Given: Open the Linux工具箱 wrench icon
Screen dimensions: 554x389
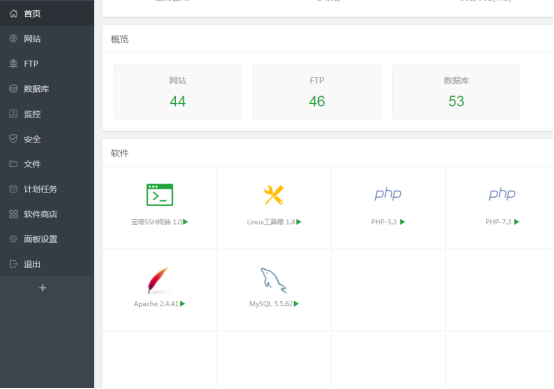Looking at the screenshot, I should tap(274, 195).
